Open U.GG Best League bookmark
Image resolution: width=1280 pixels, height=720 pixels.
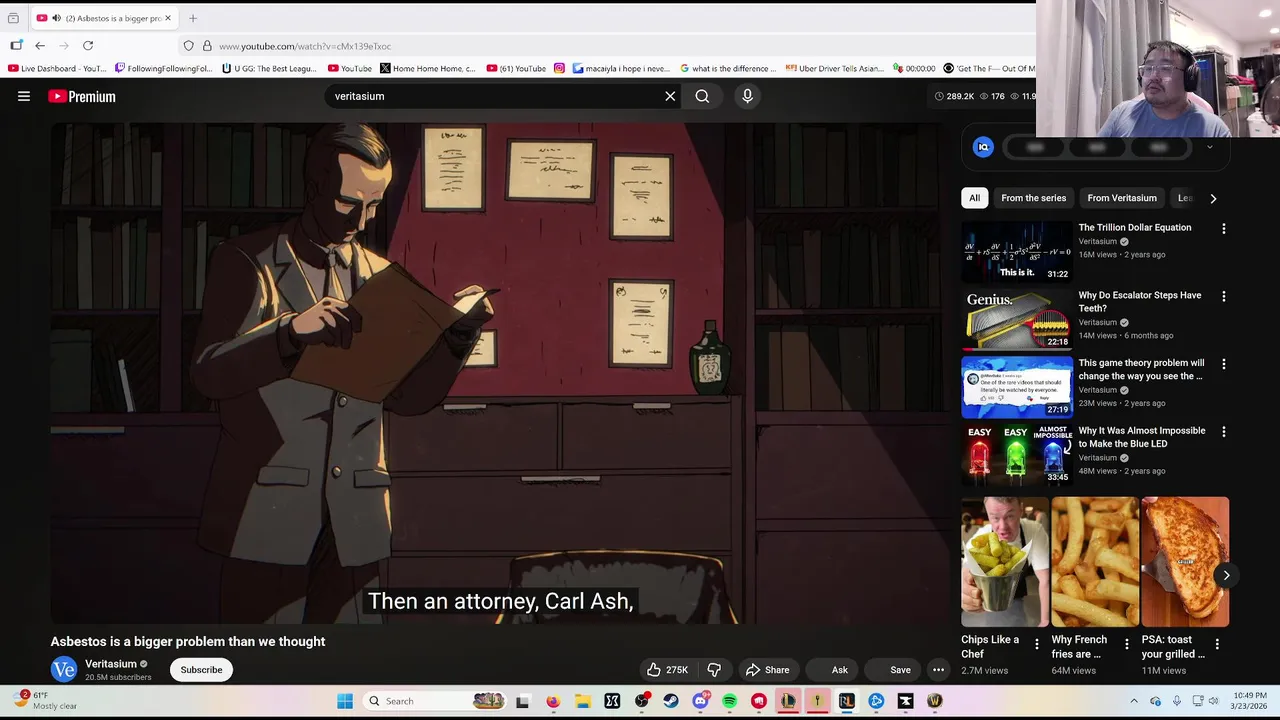coord(269,69)
